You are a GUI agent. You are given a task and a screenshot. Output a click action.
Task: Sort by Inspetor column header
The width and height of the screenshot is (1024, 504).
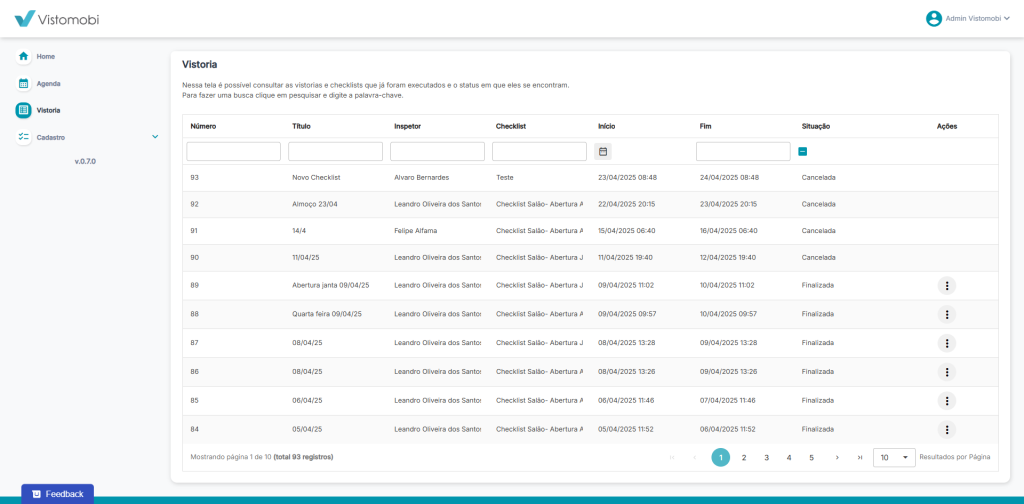tap(408, 126)
